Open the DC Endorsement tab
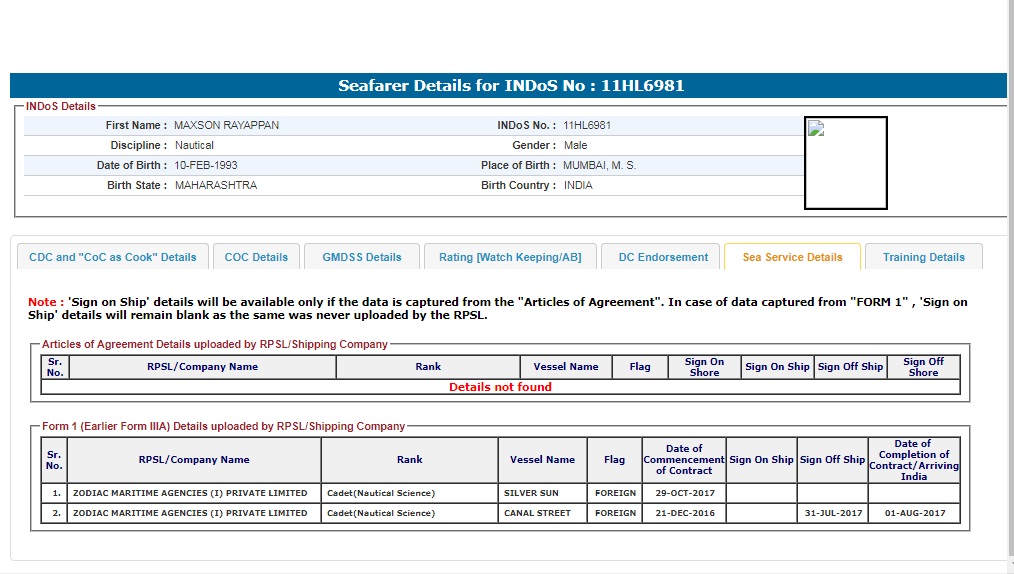This screenshot has width=1014, height=574. tap(663, 257)
